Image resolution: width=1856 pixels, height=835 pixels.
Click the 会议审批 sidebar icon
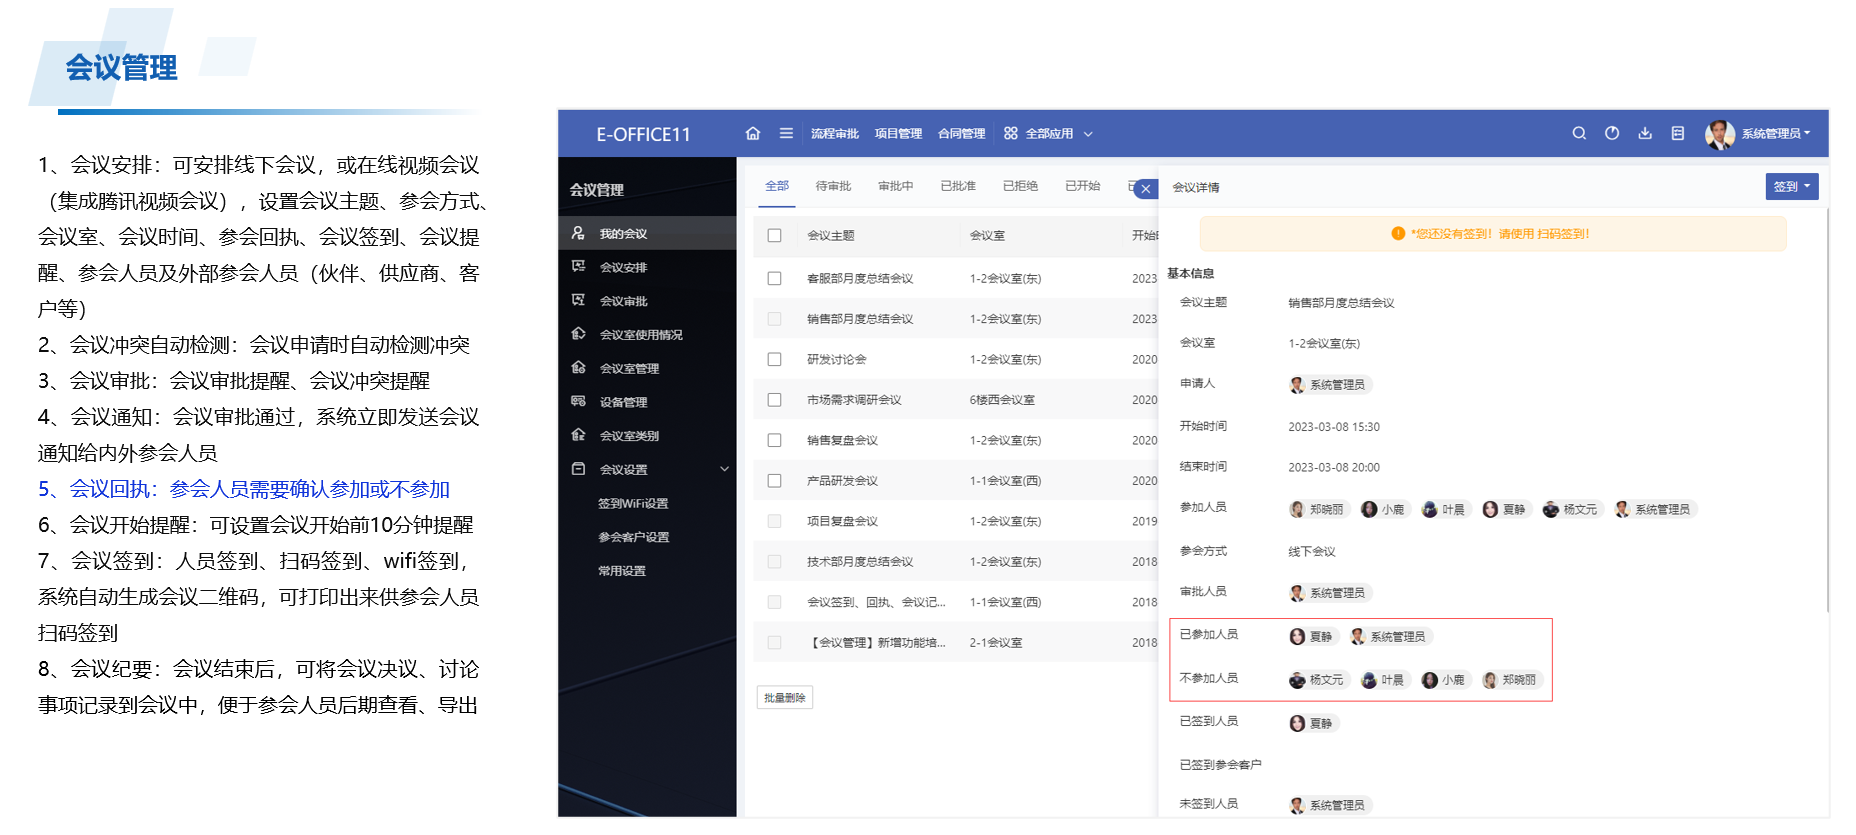click(578, 300)
